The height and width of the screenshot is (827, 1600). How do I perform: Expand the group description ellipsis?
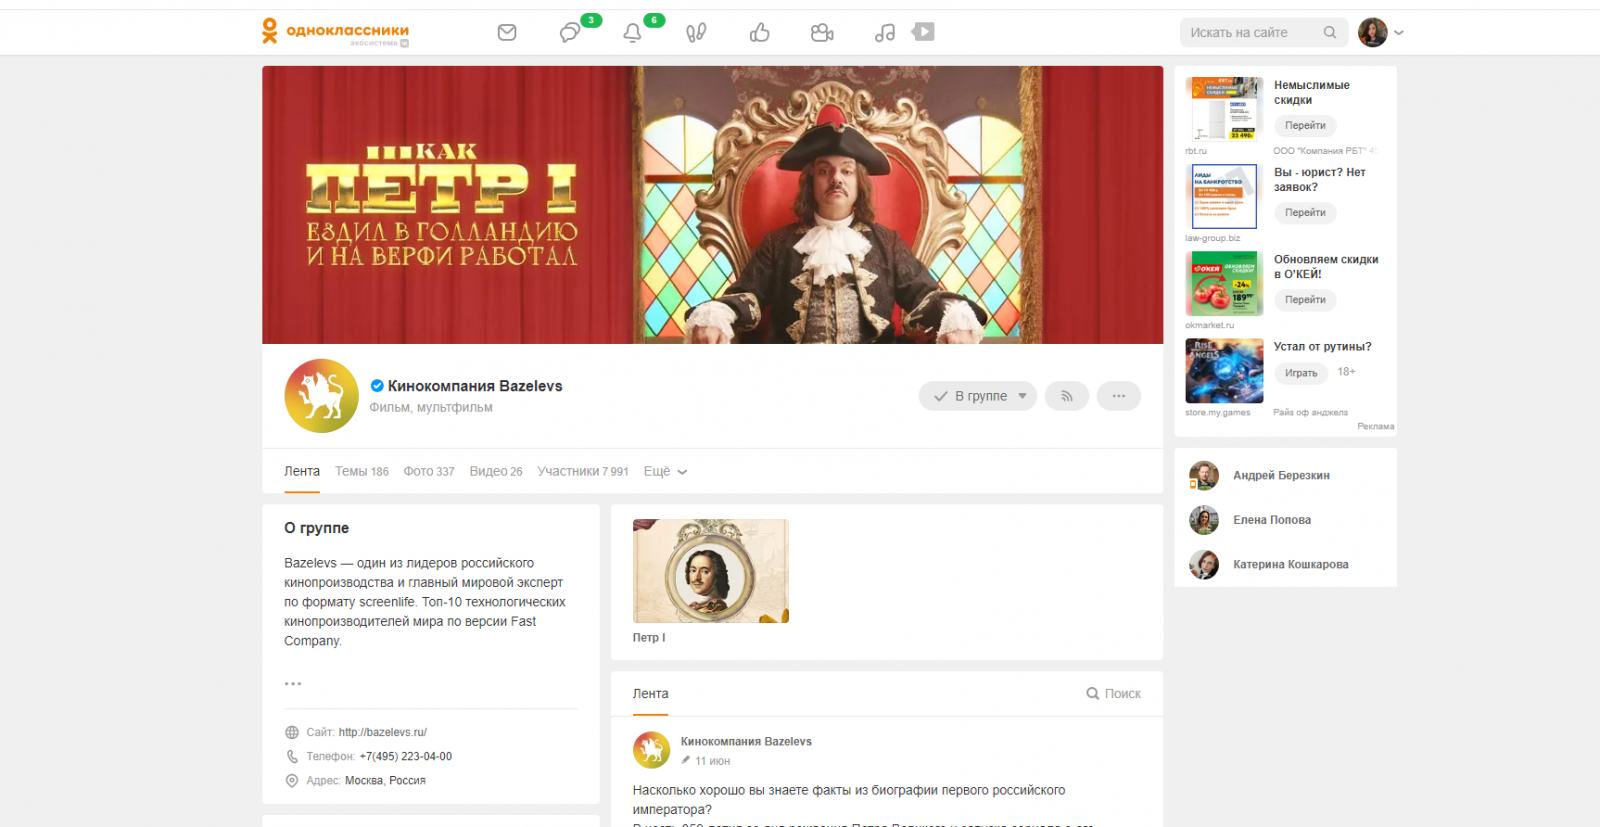click(293, 684)
